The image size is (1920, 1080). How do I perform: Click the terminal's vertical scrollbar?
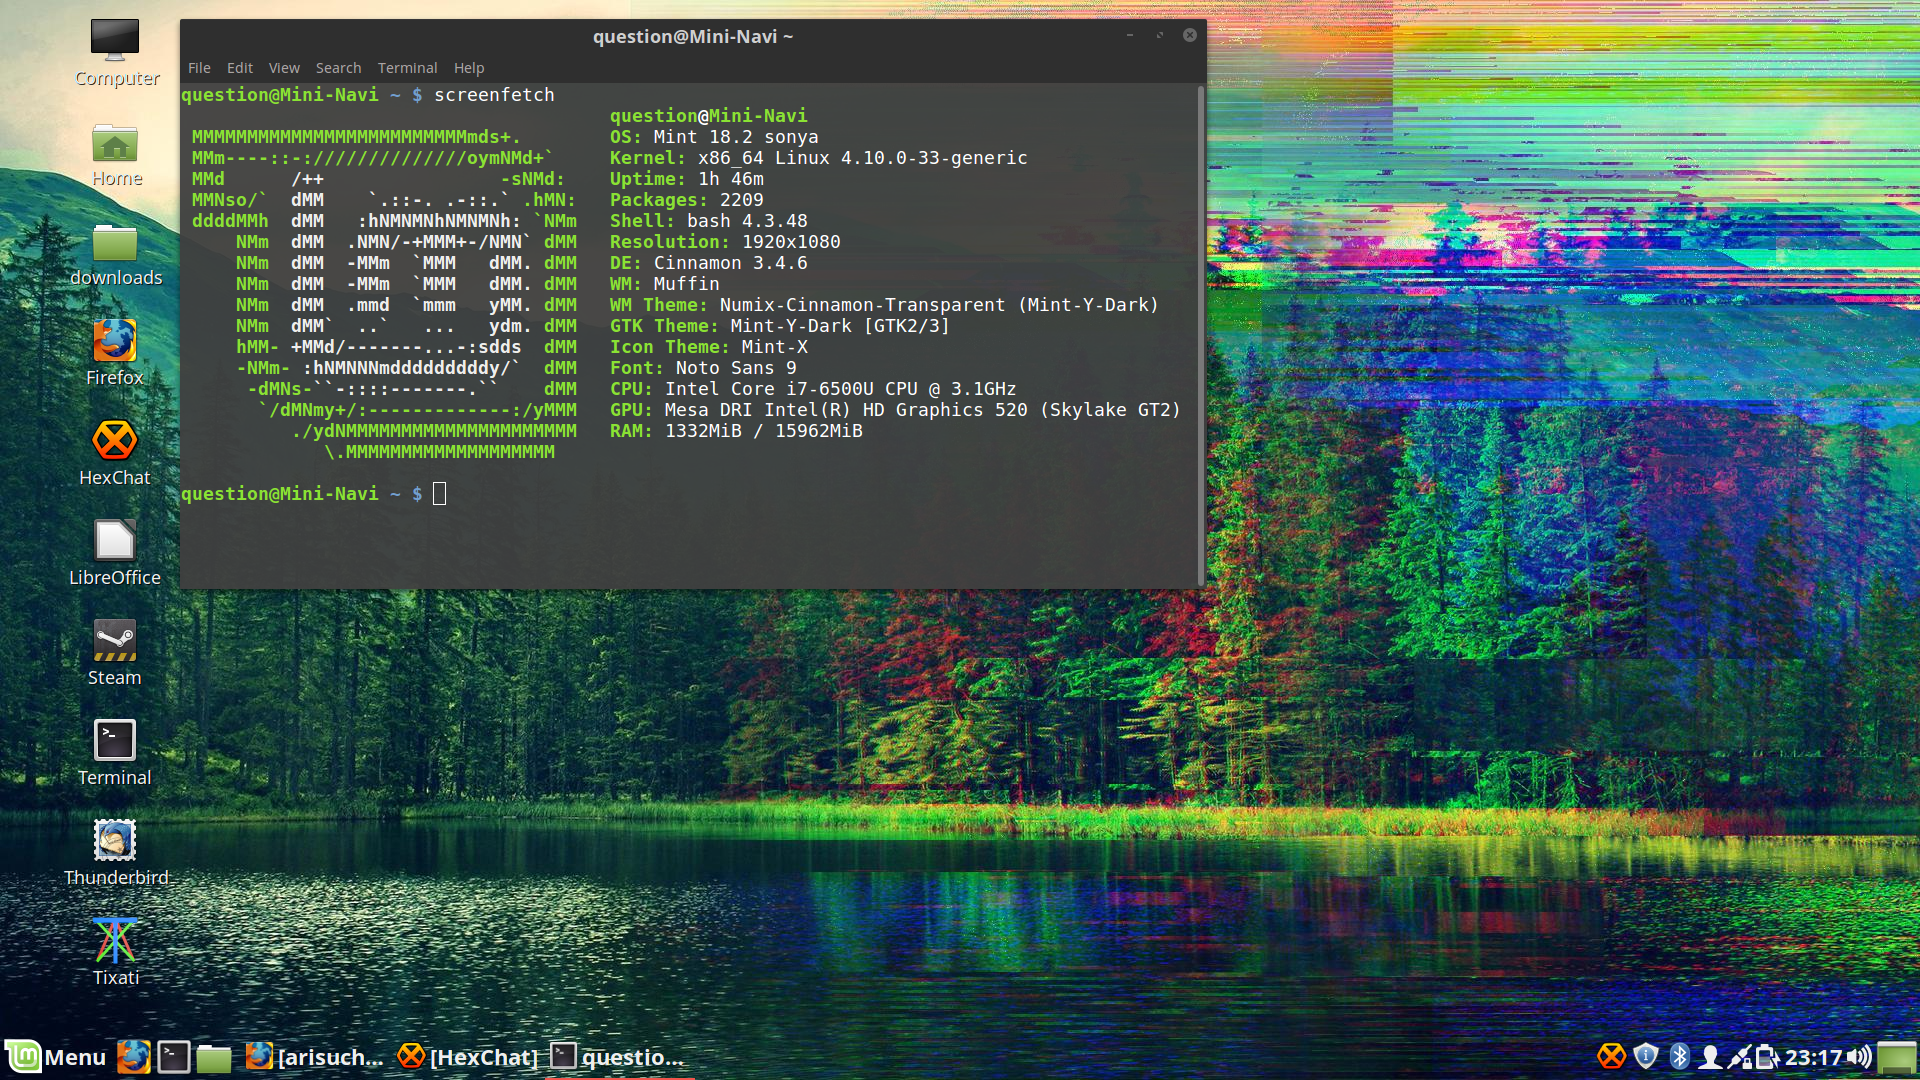point(1200,335)
